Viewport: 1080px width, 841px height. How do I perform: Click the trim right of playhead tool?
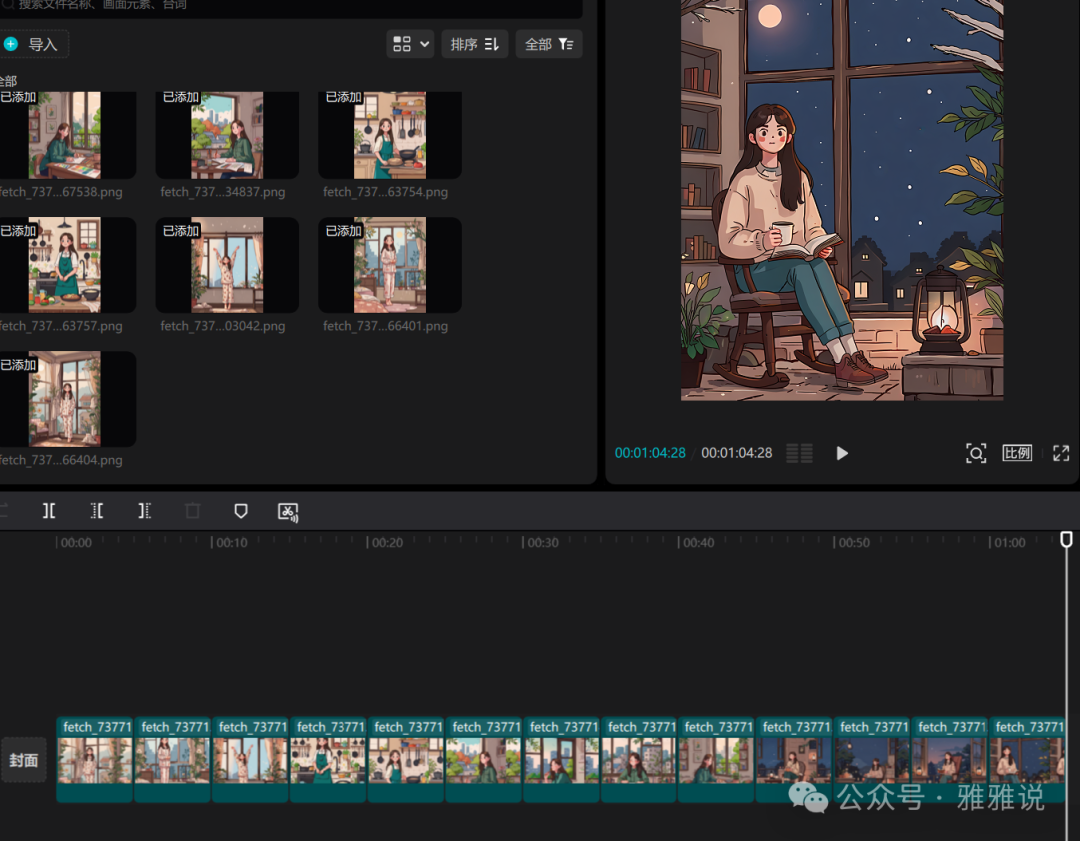point(144,511)
